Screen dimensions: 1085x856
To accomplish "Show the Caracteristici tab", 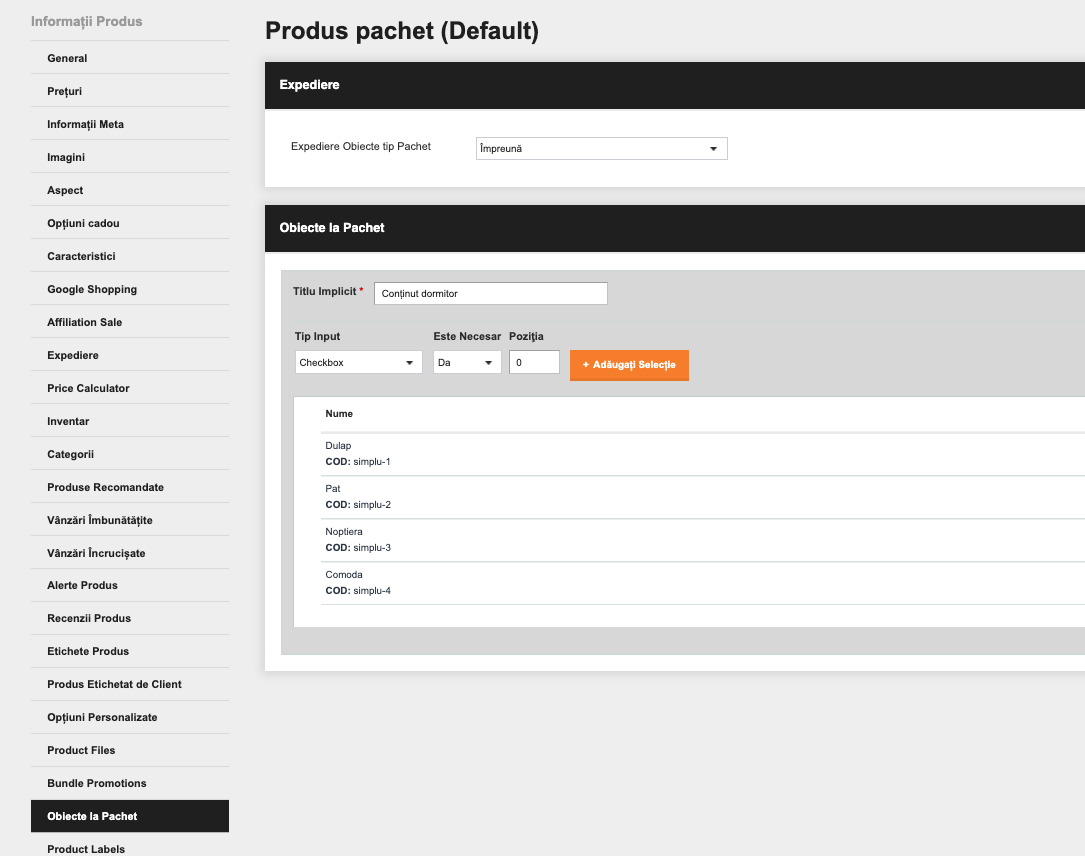I will 130,256.
